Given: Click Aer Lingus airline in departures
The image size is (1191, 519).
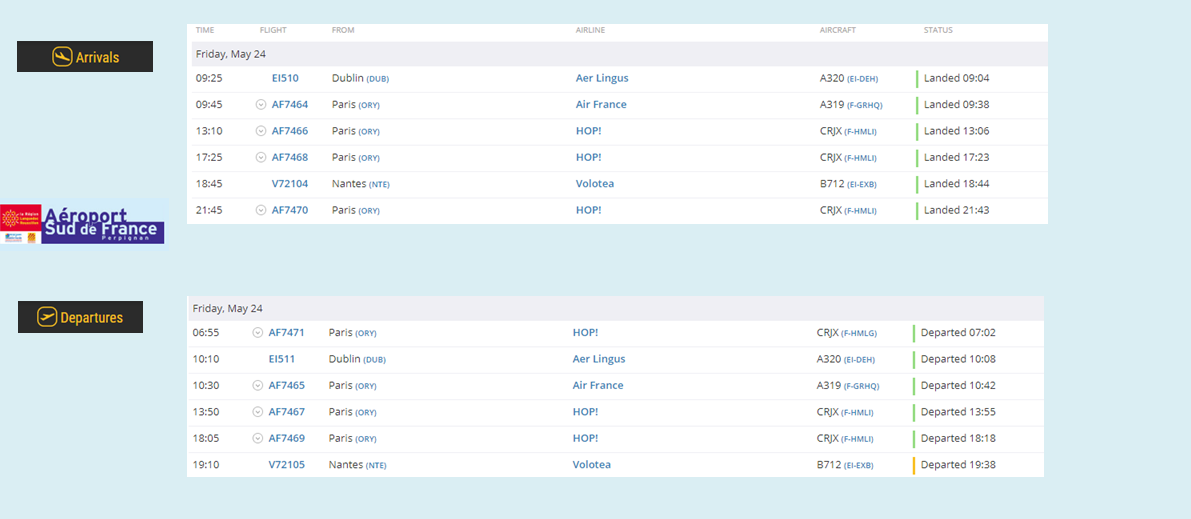Looking at the screenshot, I should pos(599,359).
